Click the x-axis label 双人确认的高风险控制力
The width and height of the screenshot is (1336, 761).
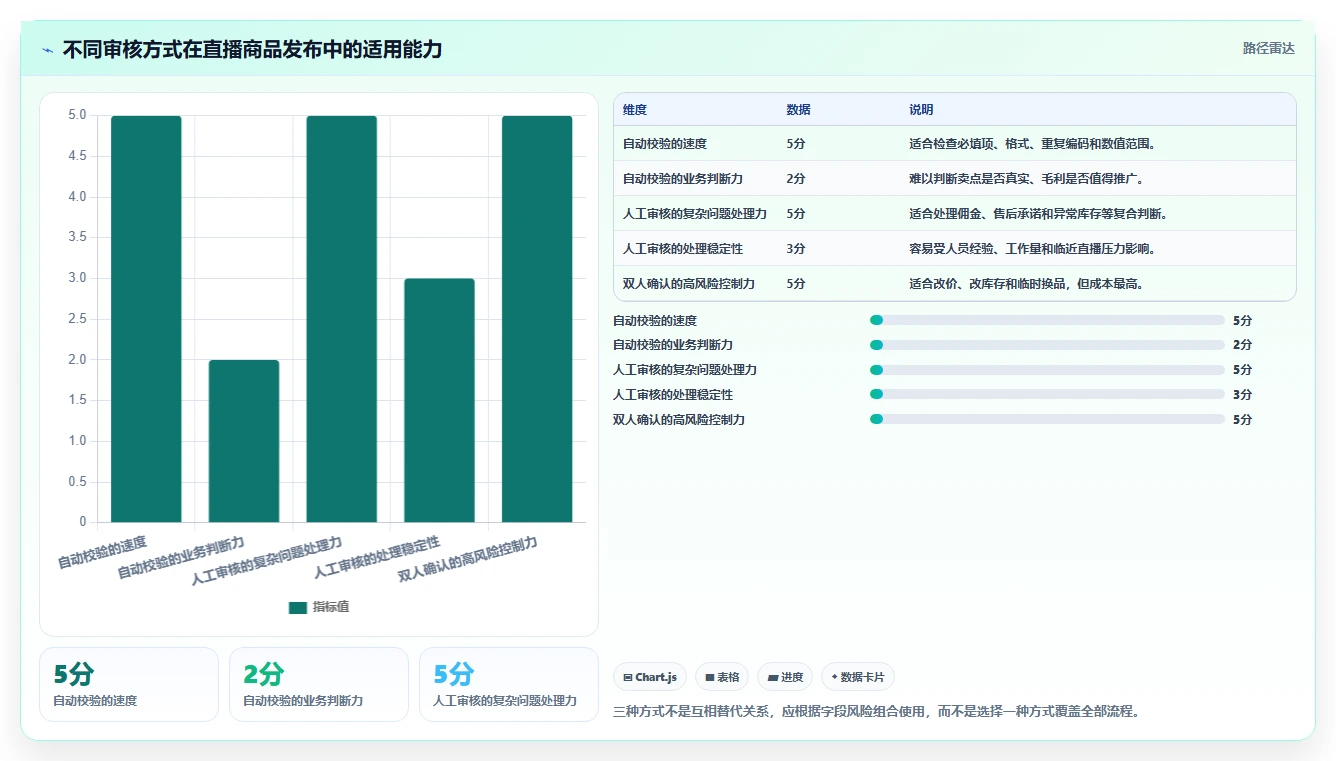[468, 559]
